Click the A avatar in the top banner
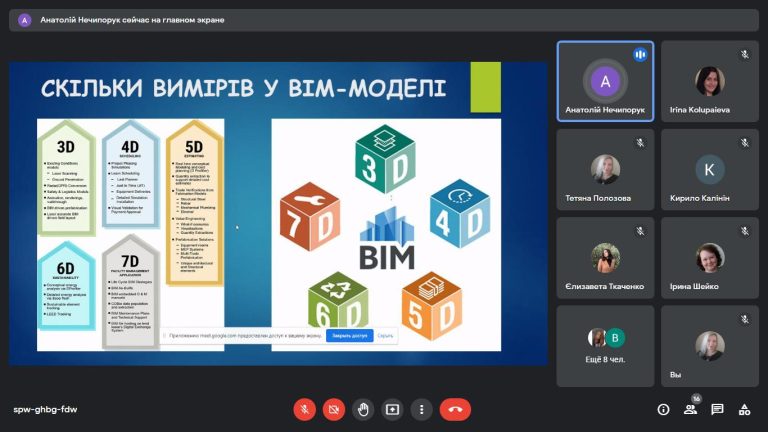768x432 pixels. [x=24, y=20]
